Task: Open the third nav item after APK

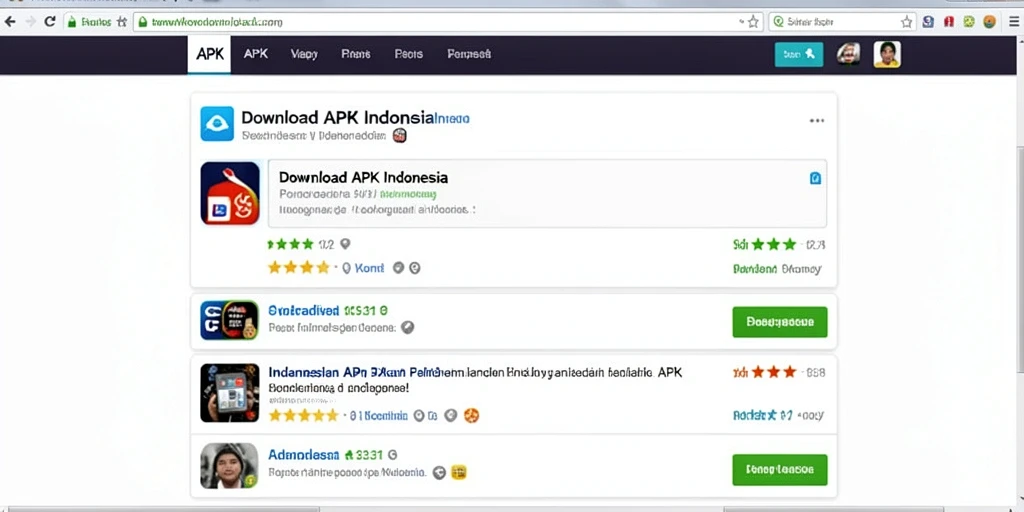Action: pos(304,54)
